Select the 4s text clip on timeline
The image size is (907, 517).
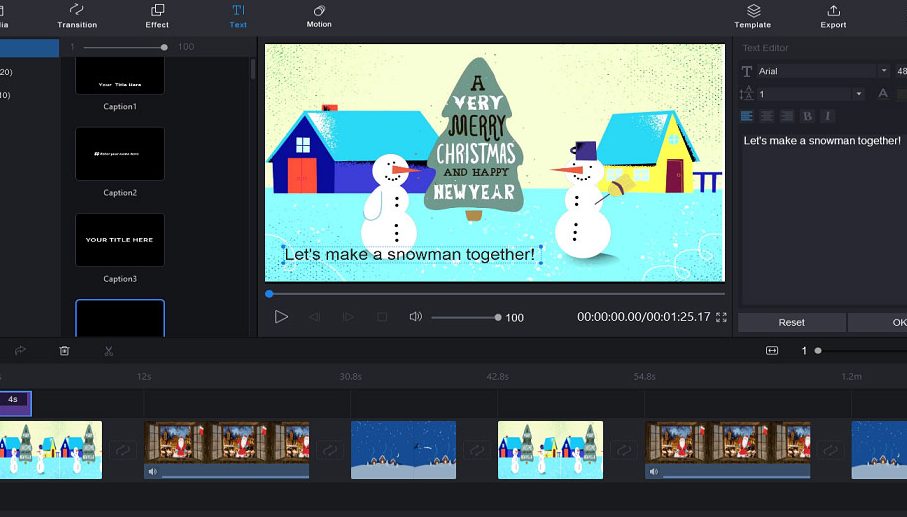coord(16,403)
